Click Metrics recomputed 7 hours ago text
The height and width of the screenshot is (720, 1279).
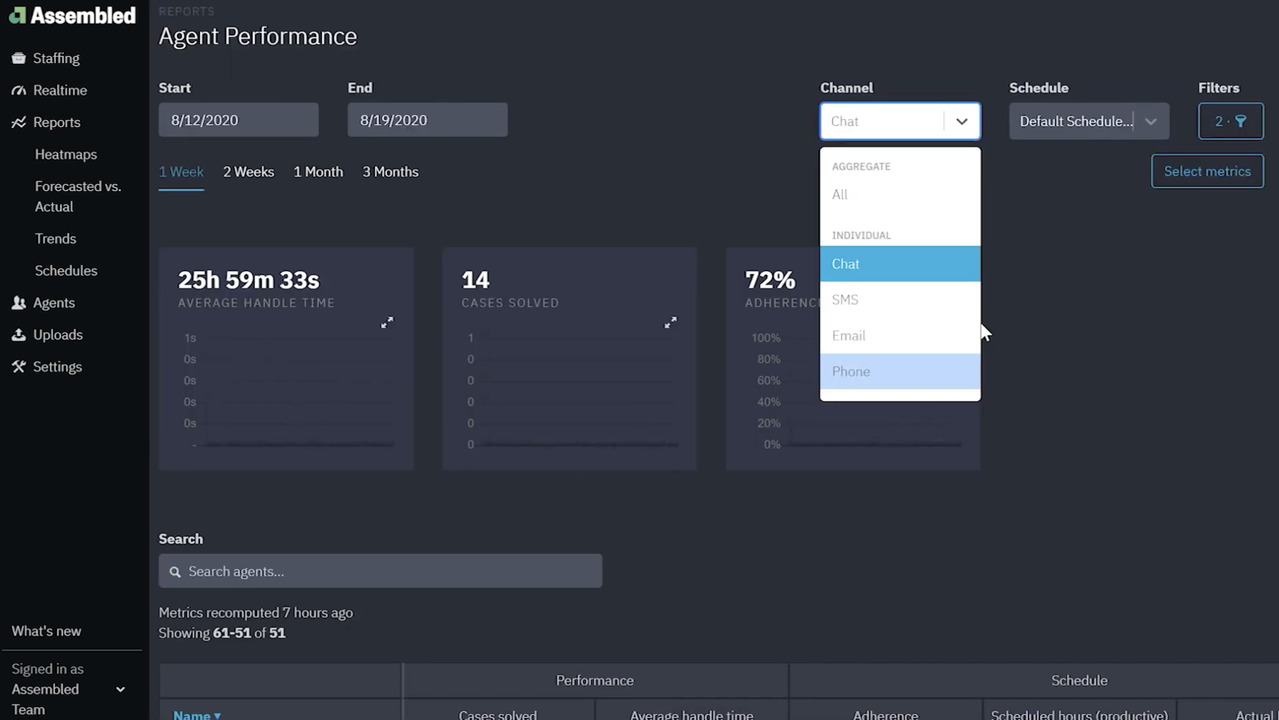[x=256, y=612]
